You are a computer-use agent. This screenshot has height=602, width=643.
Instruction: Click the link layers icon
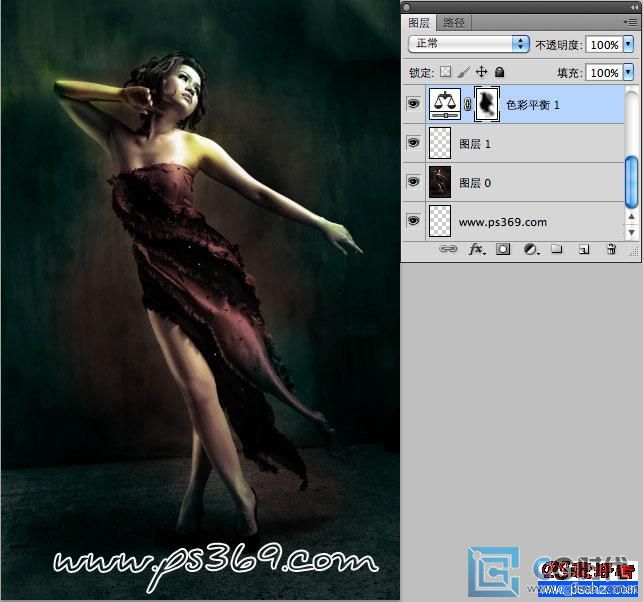pos(448,249)
